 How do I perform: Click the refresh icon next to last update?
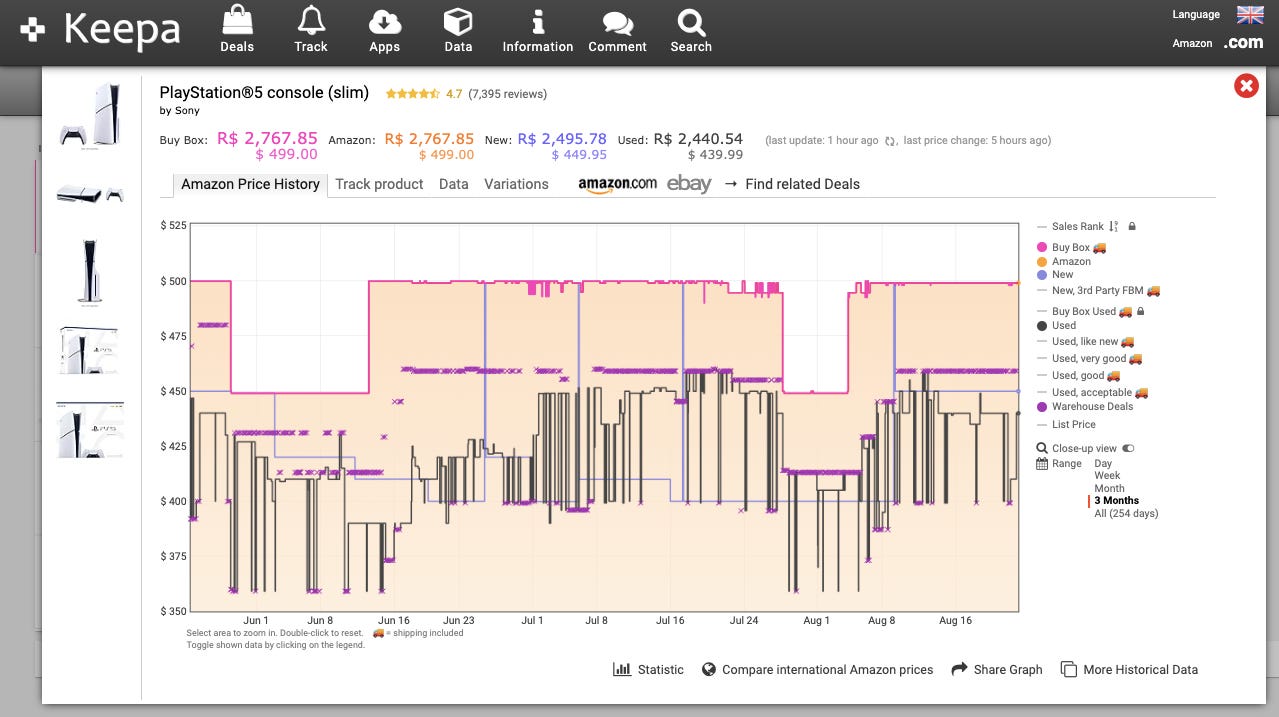(x=889, y=141)
